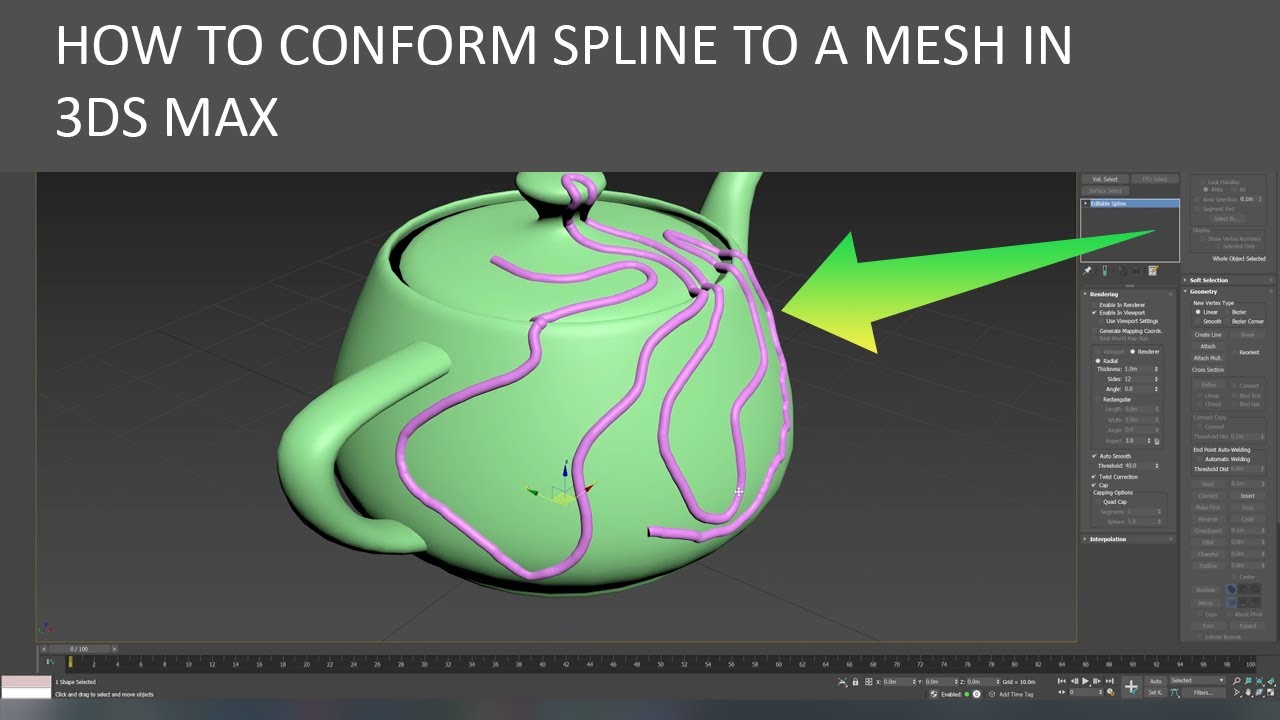Select Bezier Corner vertex type
This screenshot has width=1280, height=720.
point(1226,321)
